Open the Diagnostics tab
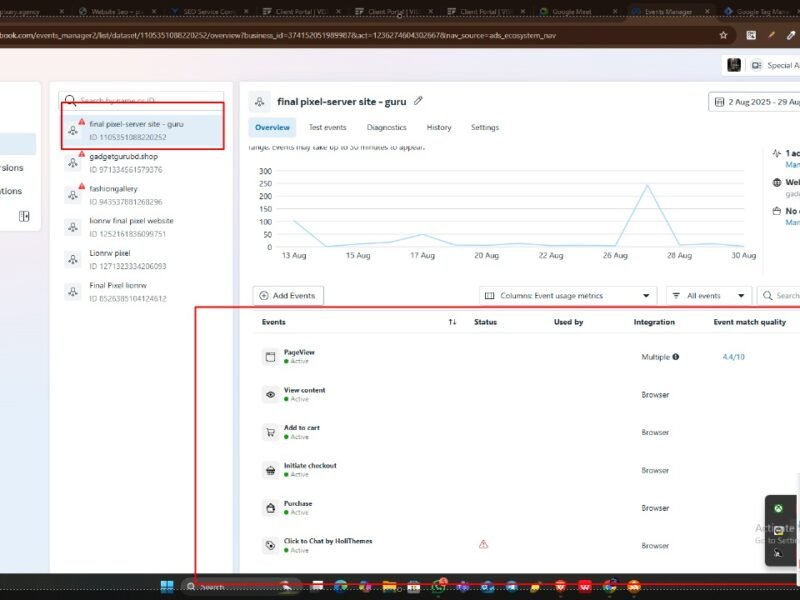The width and height of the screenshot is (800, 600). click(386, 128)
